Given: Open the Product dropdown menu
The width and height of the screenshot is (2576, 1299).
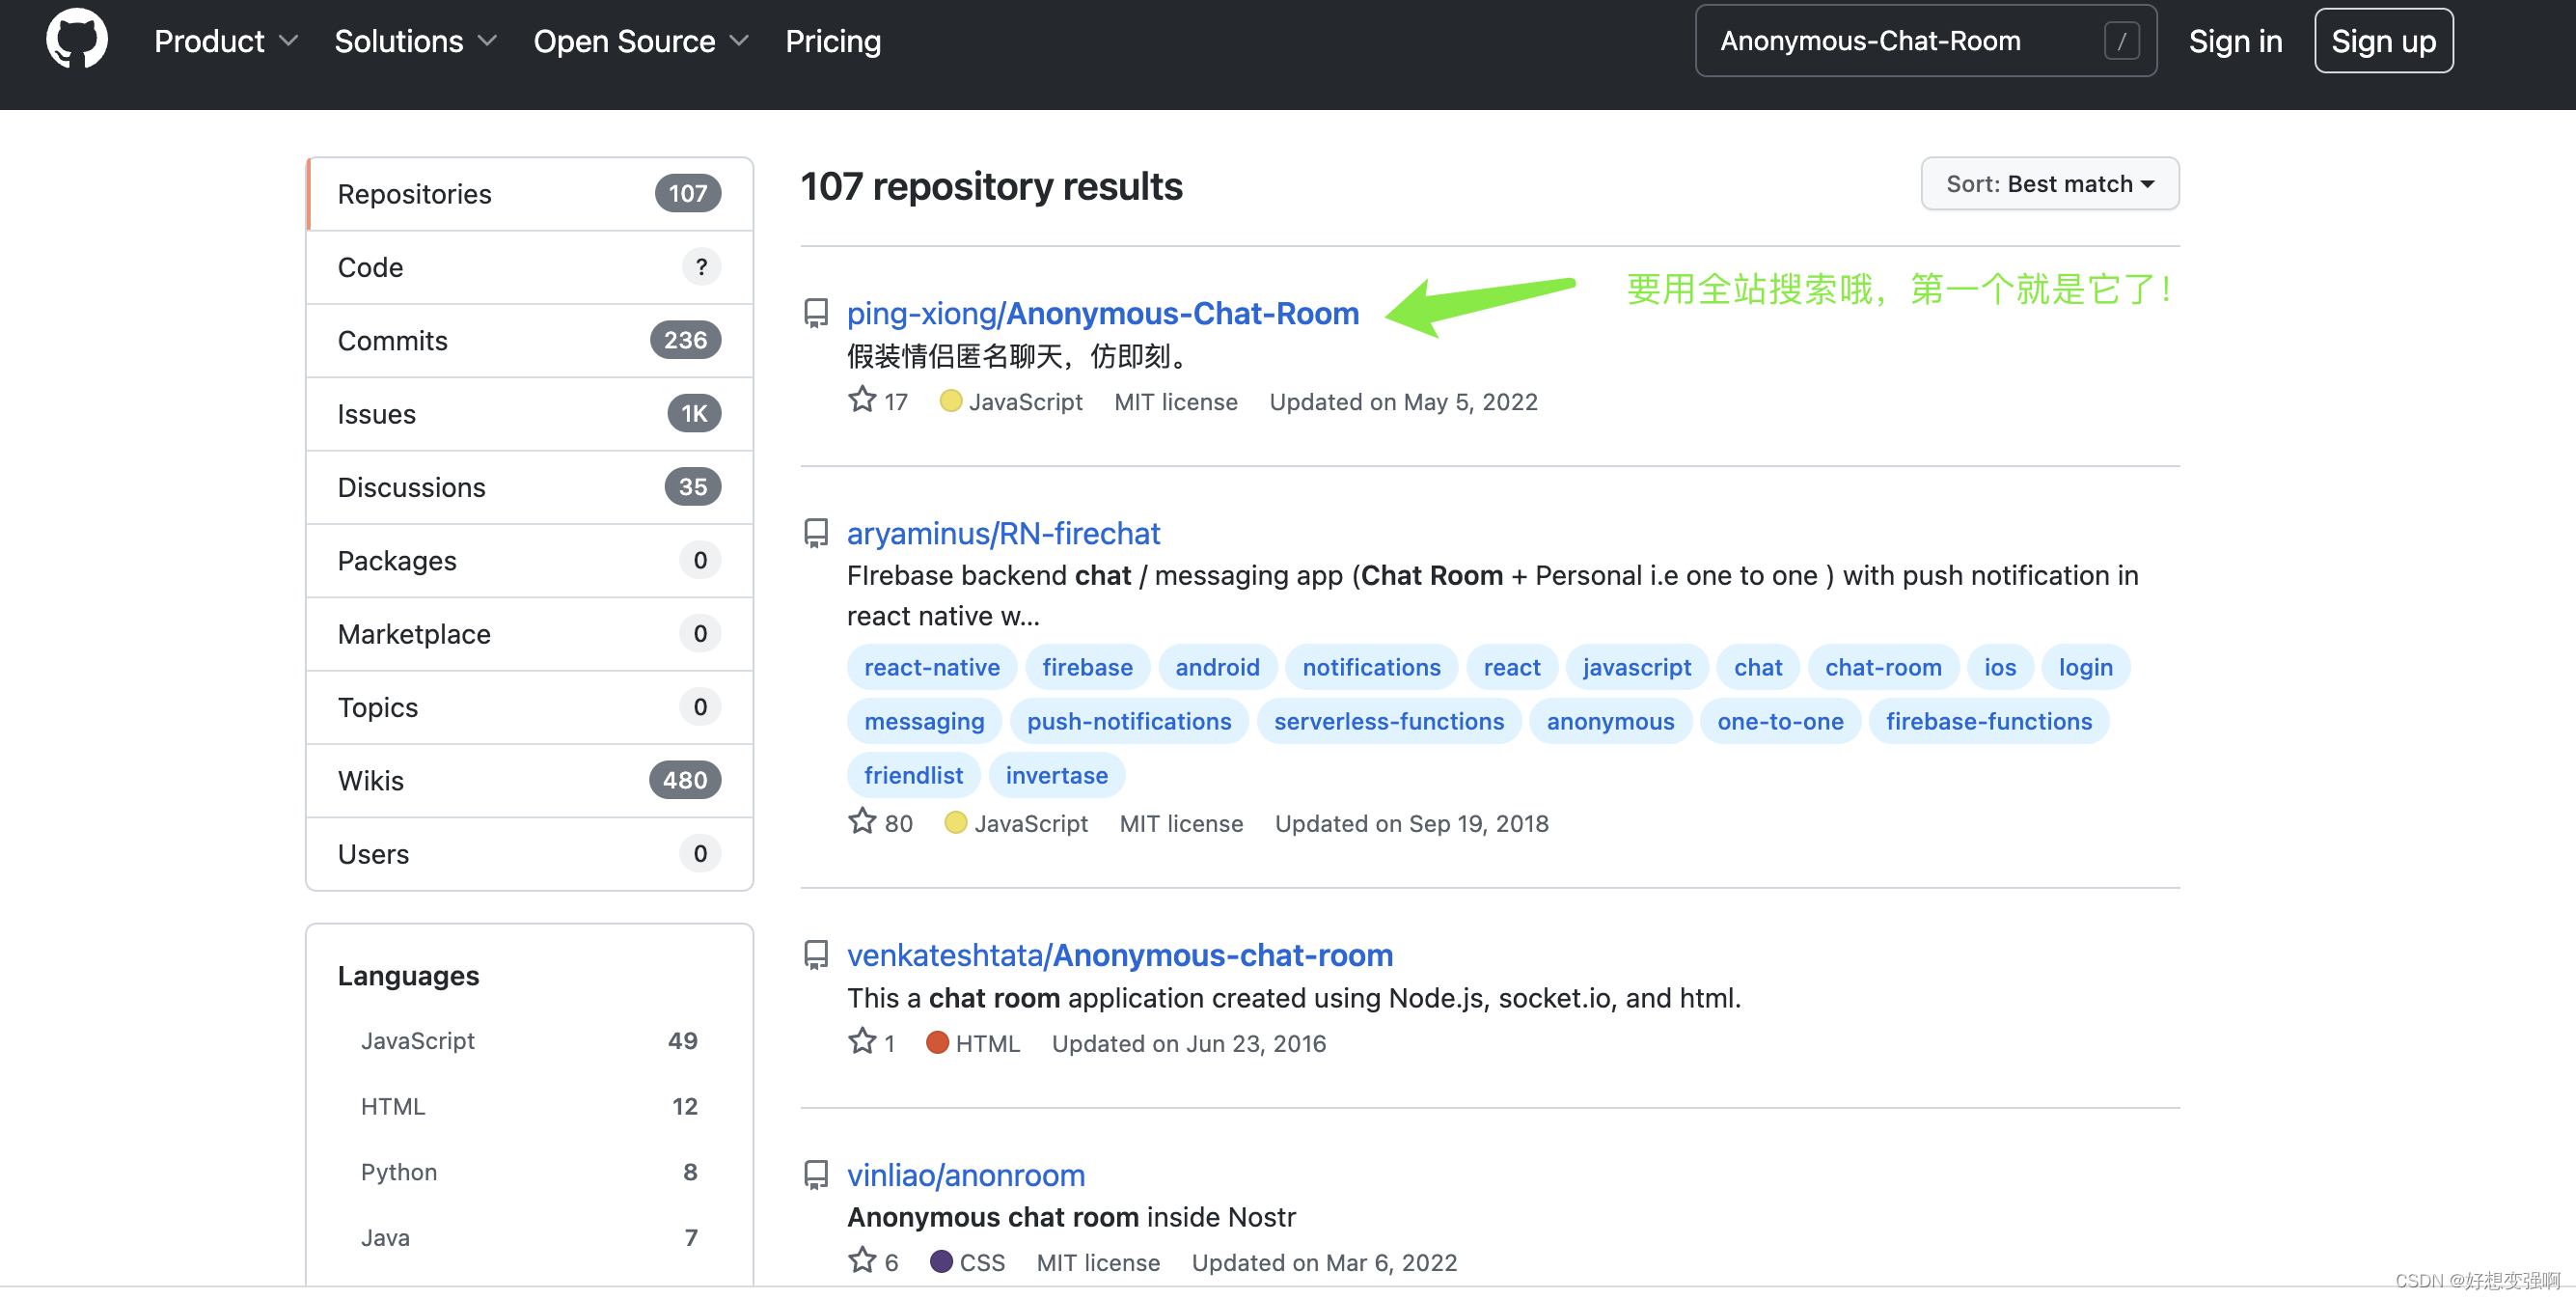Looking at the screenshot, I should [226, 41].
